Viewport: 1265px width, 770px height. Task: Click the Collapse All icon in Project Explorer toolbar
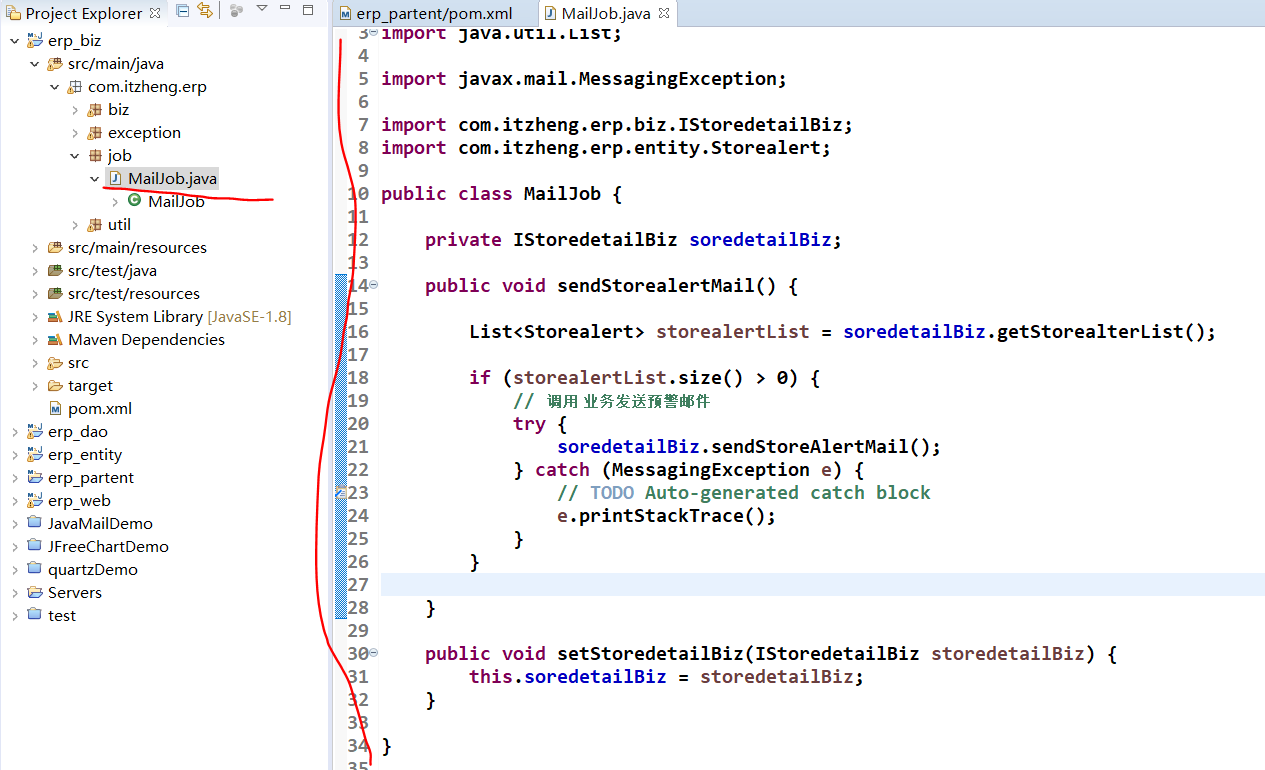click(182, 10)
